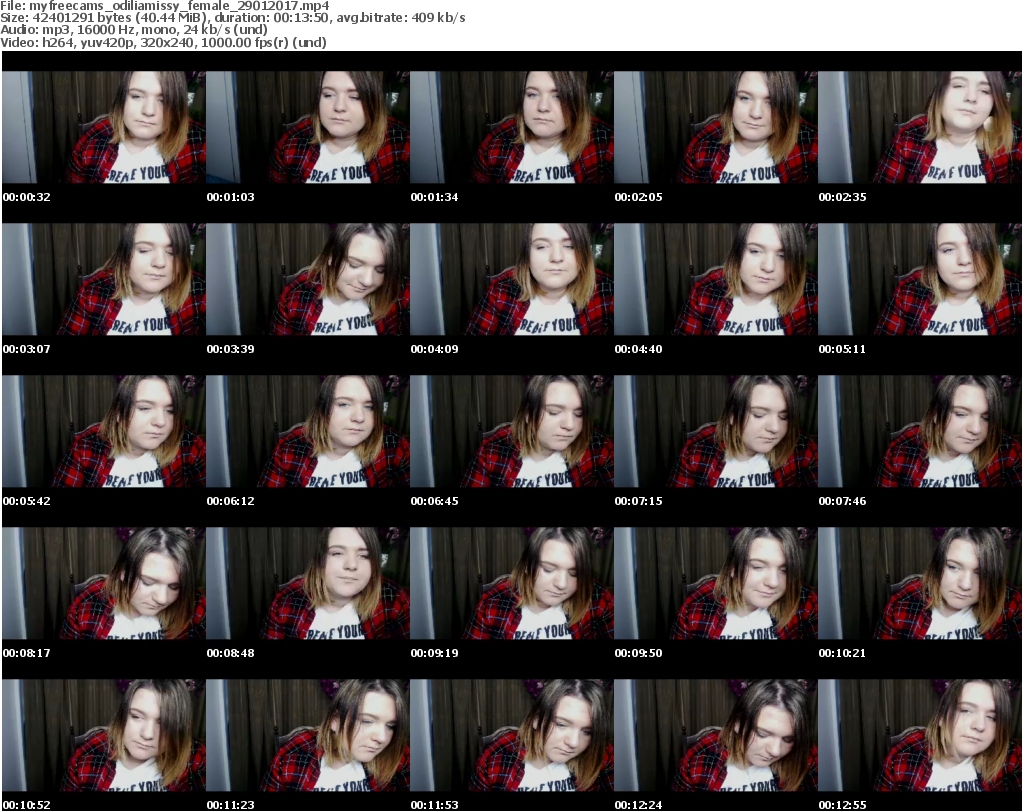Click the thumbnail above 00:08:17
1024x811 pixels.
(104, 583)
